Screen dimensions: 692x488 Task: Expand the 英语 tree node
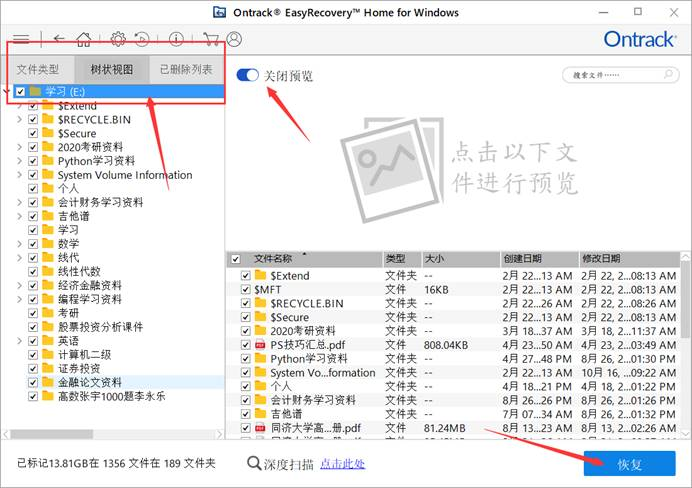19,341
